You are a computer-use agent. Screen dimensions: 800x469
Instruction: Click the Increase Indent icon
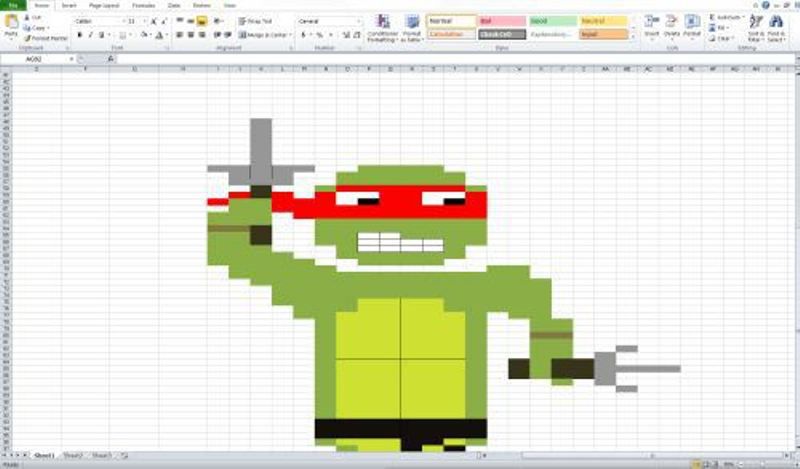[x=228, y=35]
